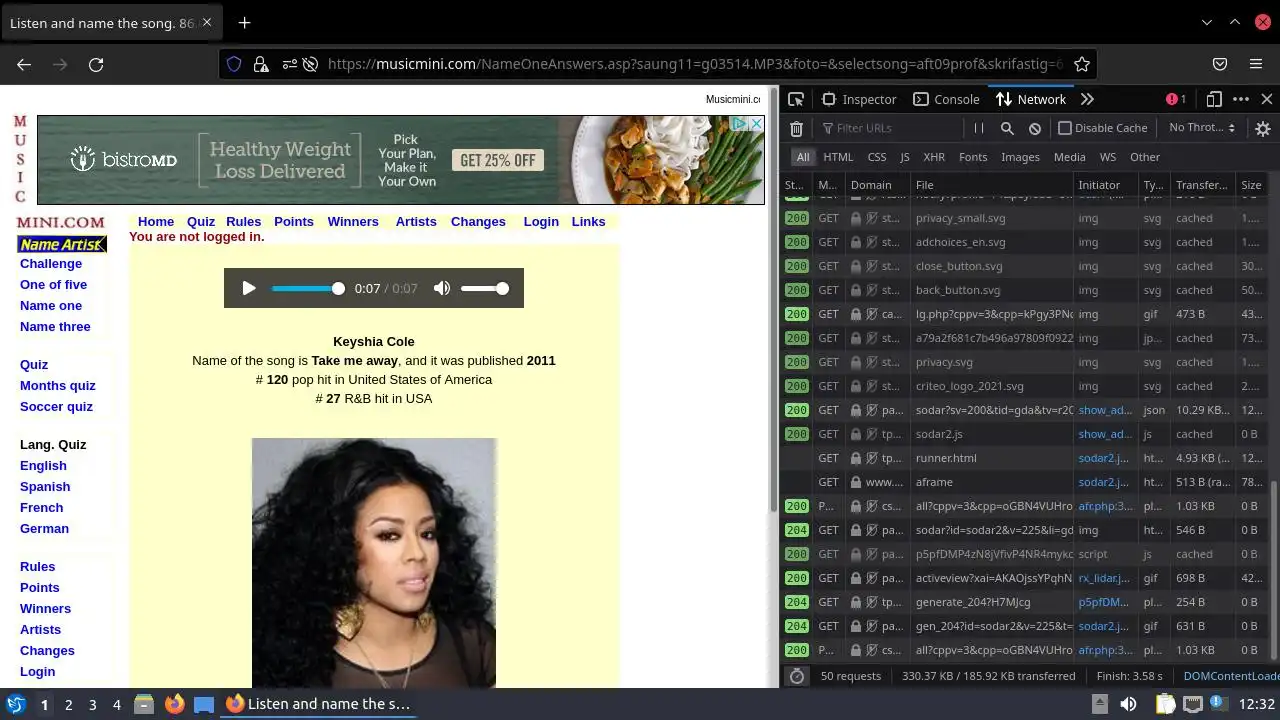Clear the network log with the trash icon
The height and width of the screenshot is (720, 1280).
tap(796, 128)
